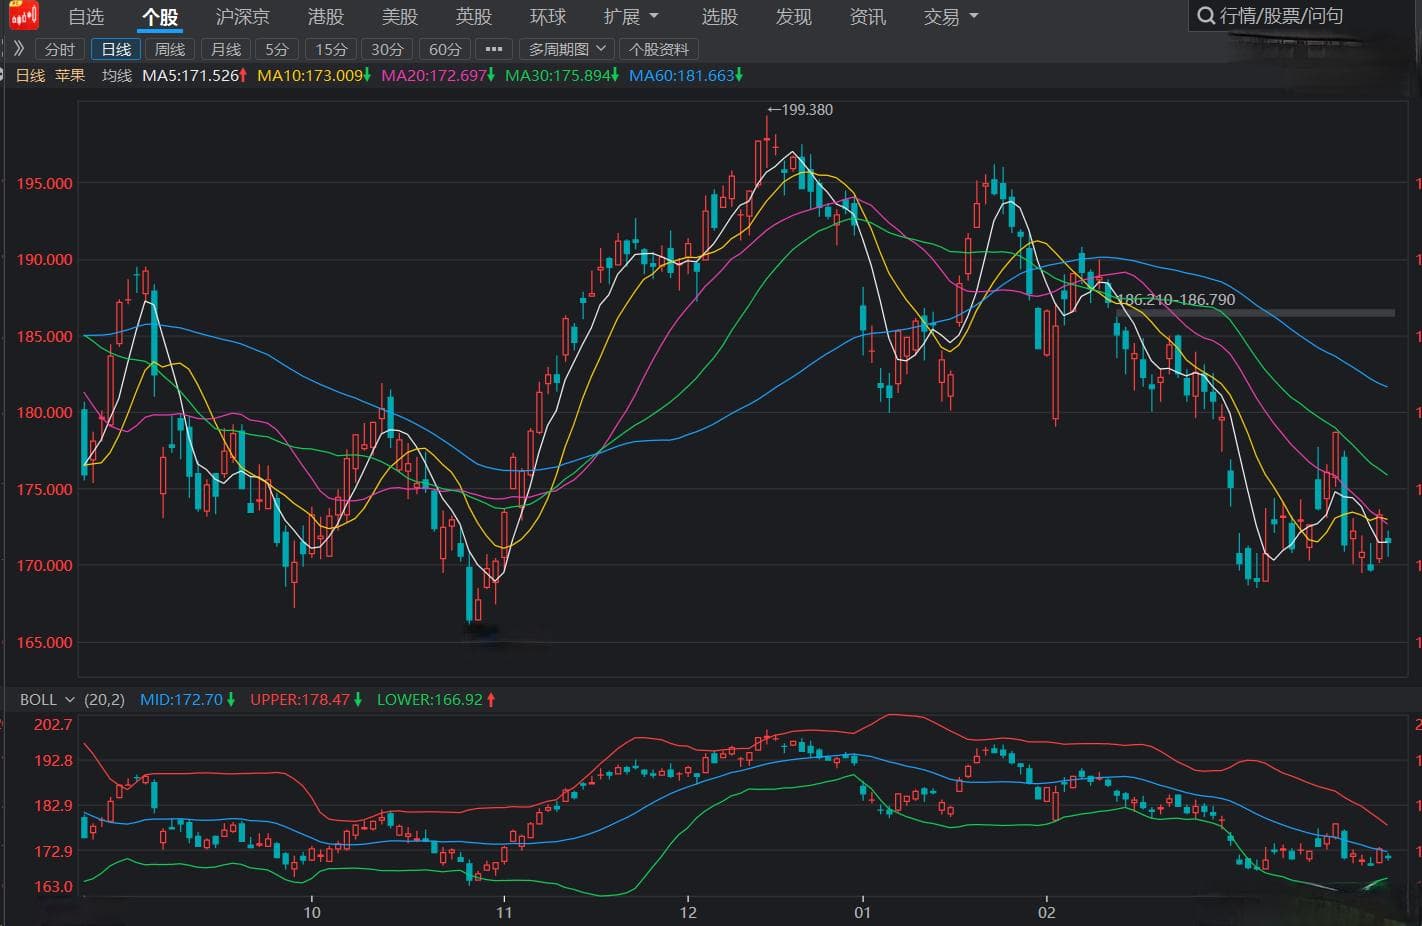Viewport: 1422px width, 926px height.
Task: Click the 12 month label on the time axis
Action: pyautogui.click(x=688, y=912)
